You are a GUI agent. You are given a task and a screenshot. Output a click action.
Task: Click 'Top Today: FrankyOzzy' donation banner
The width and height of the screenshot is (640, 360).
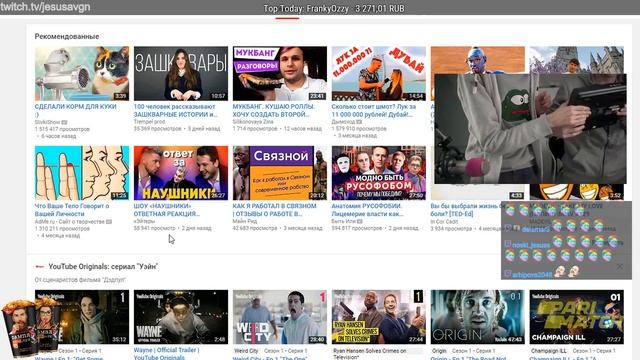pos(334,9)
